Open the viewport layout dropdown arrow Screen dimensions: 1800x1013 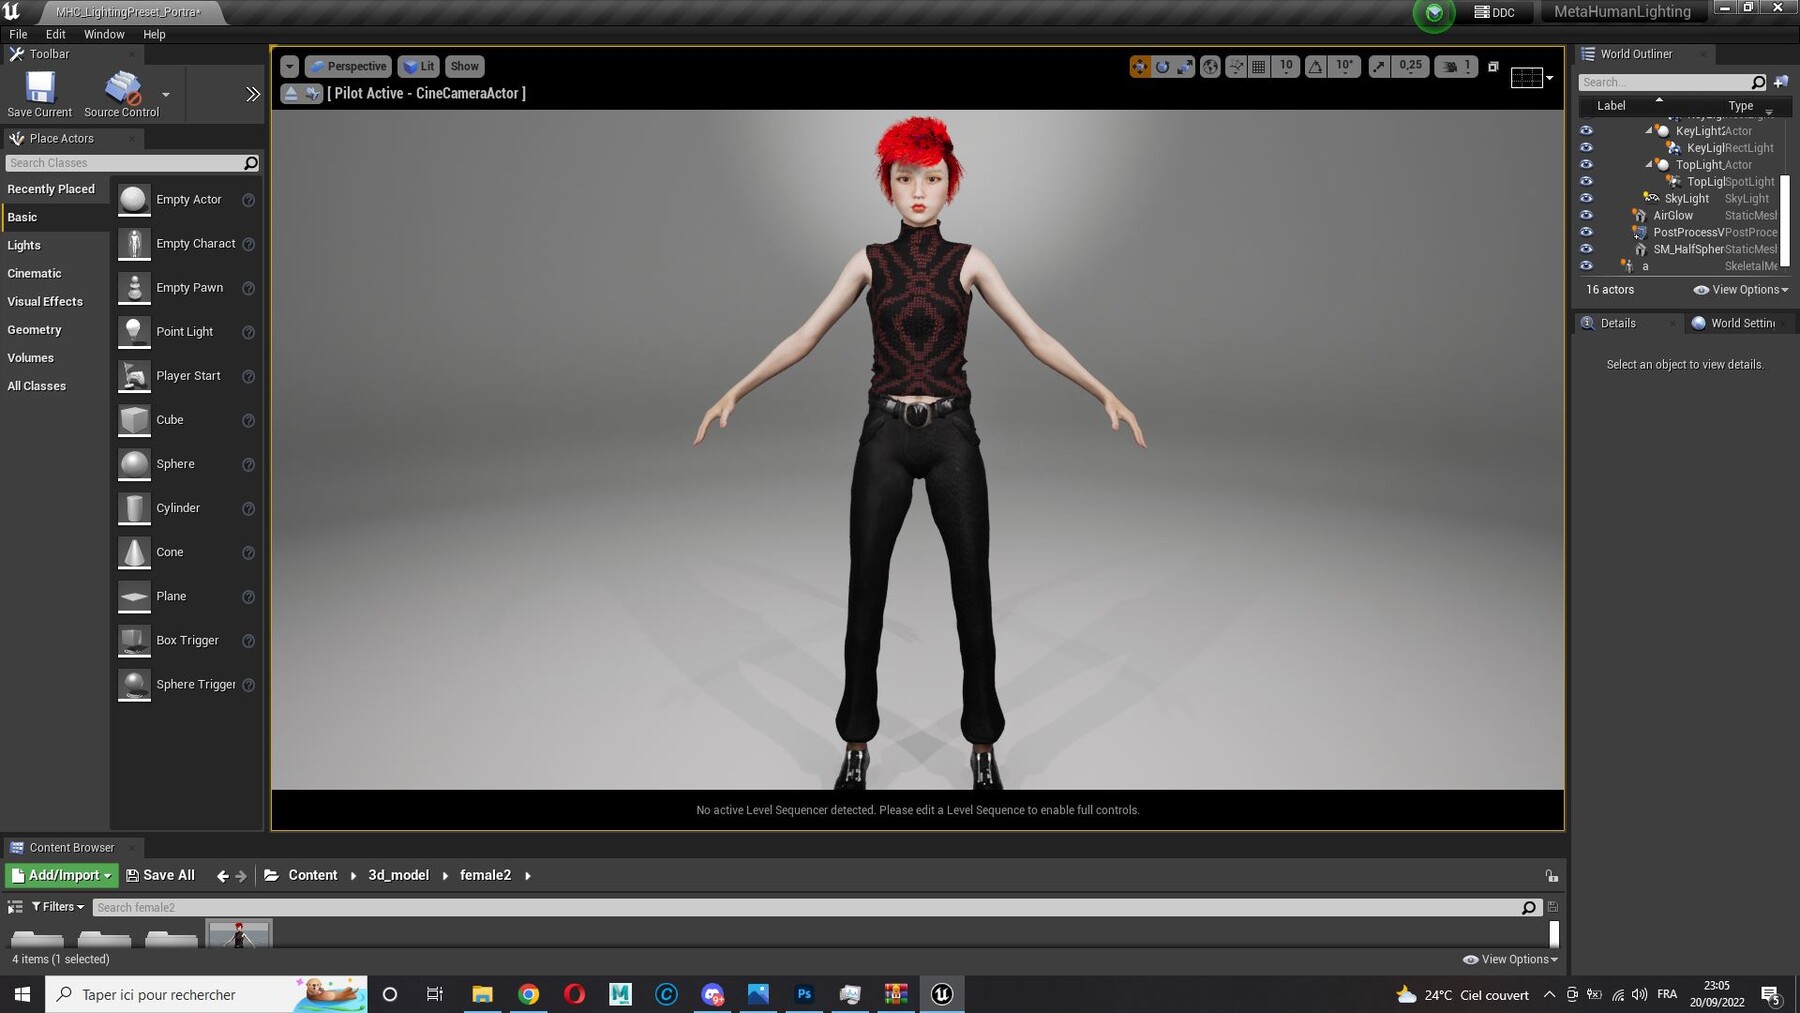1549,77
